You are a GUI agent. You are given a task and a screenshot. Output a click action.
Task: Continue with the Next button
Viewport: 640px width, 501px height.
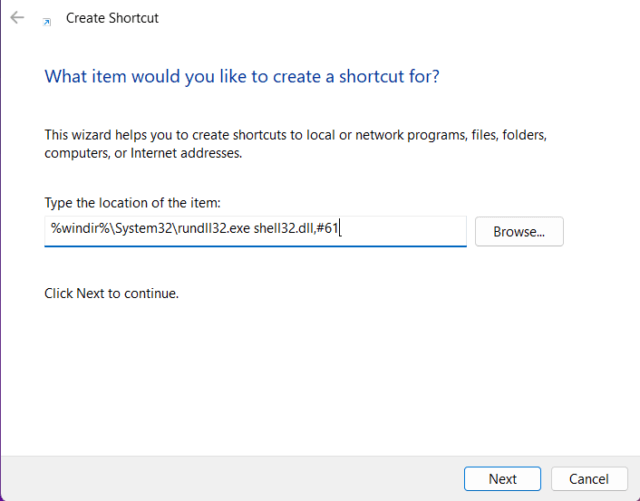click(502, 479)
